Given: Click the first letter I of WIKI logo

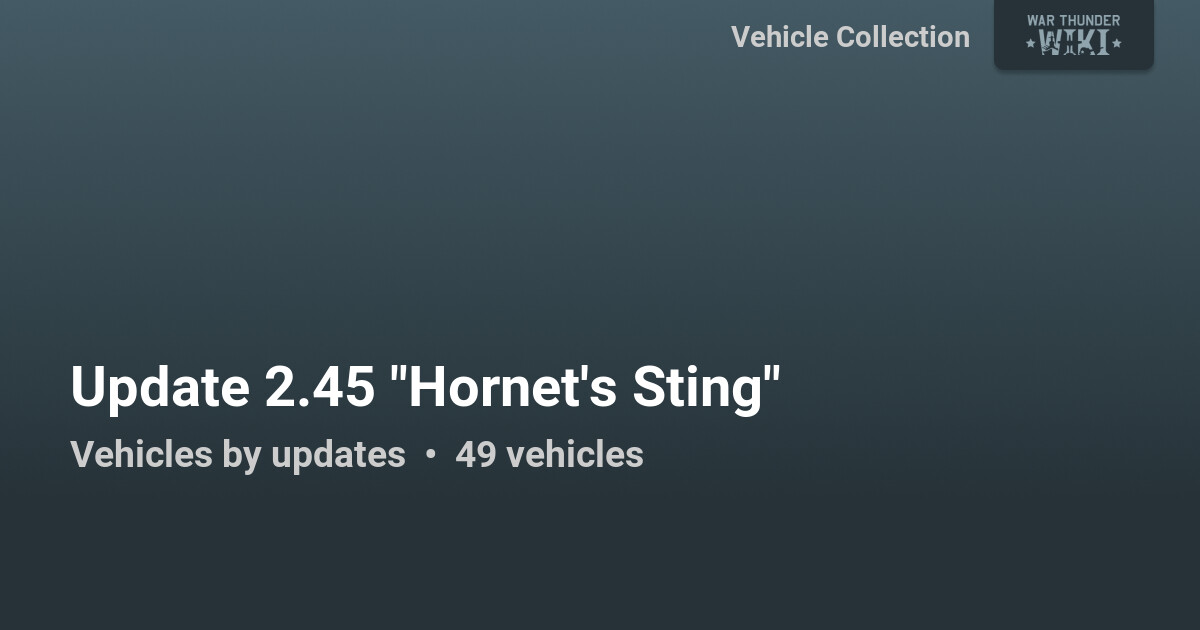Looking at the screenshot, I should coord(1070,41).
